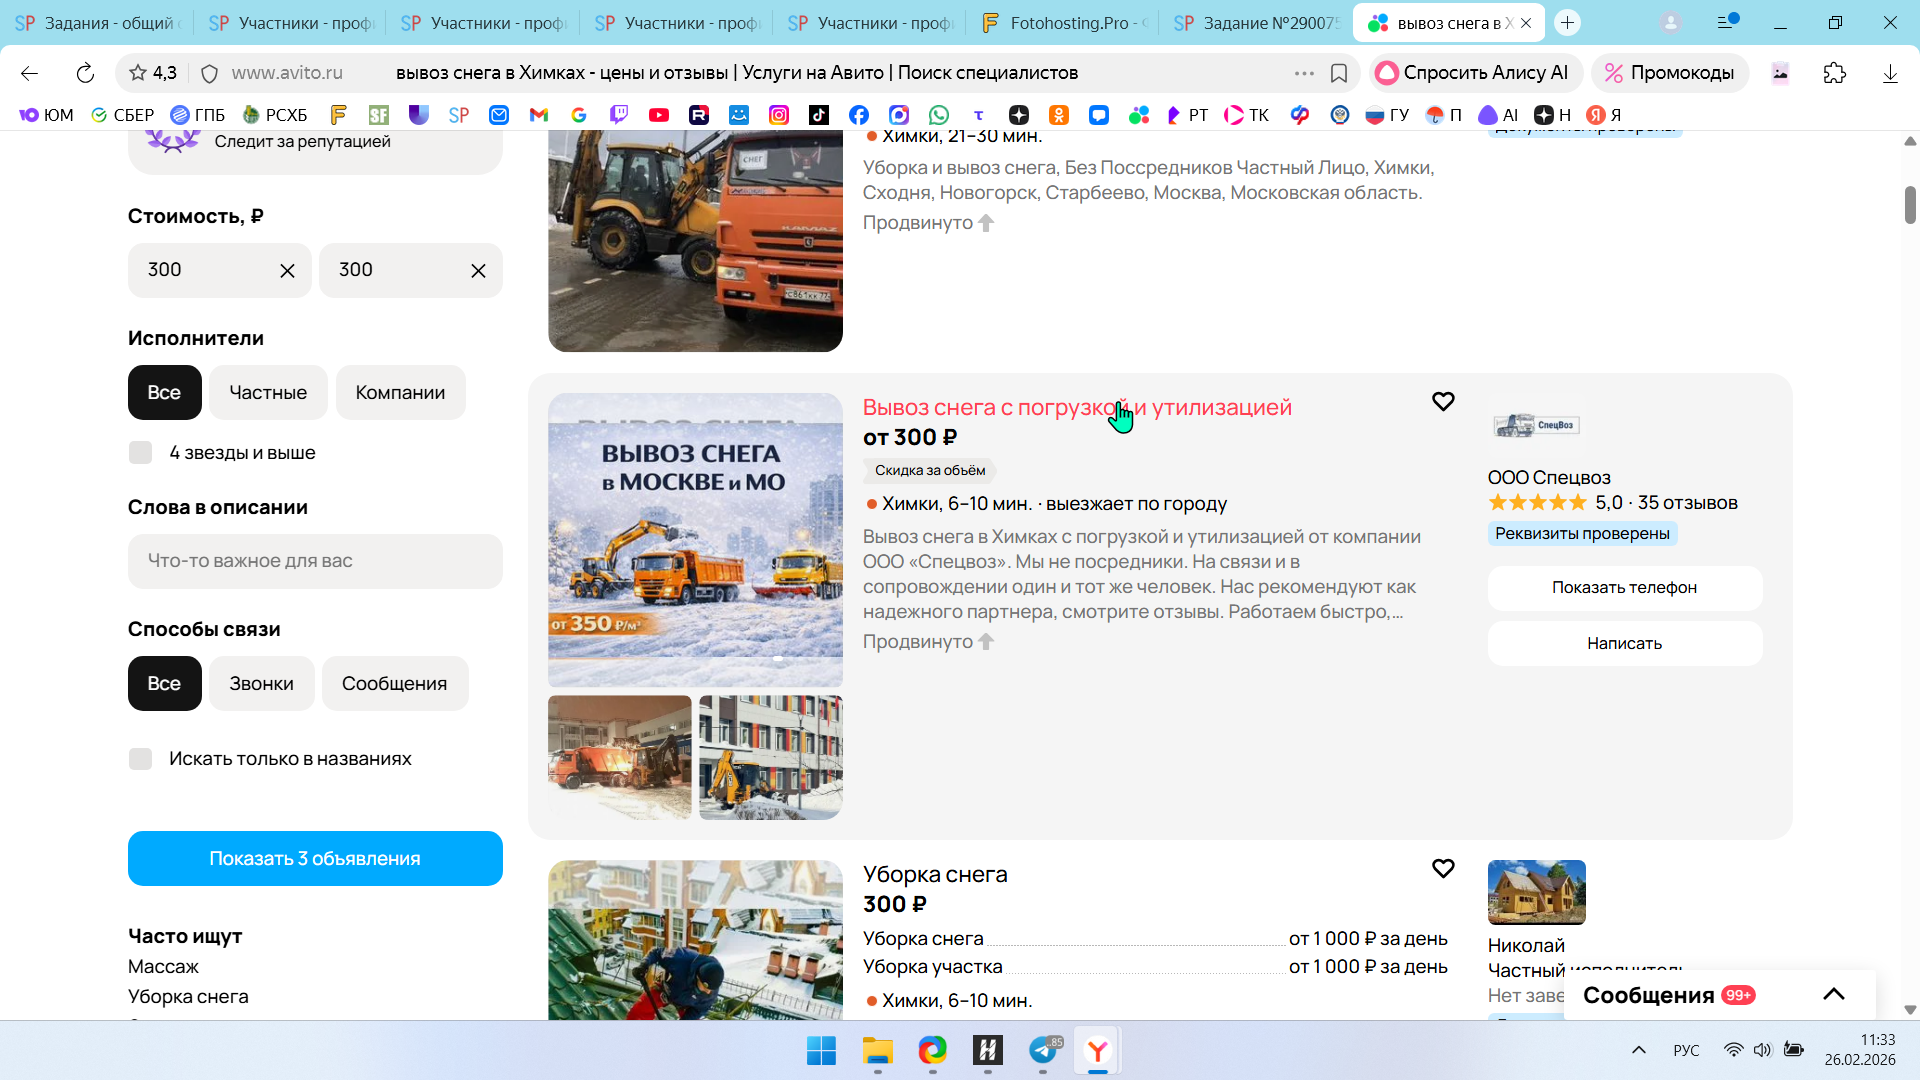
Task: Click Показать телефон for ООО Спецвоз
Action: [x=1624, y=588]
